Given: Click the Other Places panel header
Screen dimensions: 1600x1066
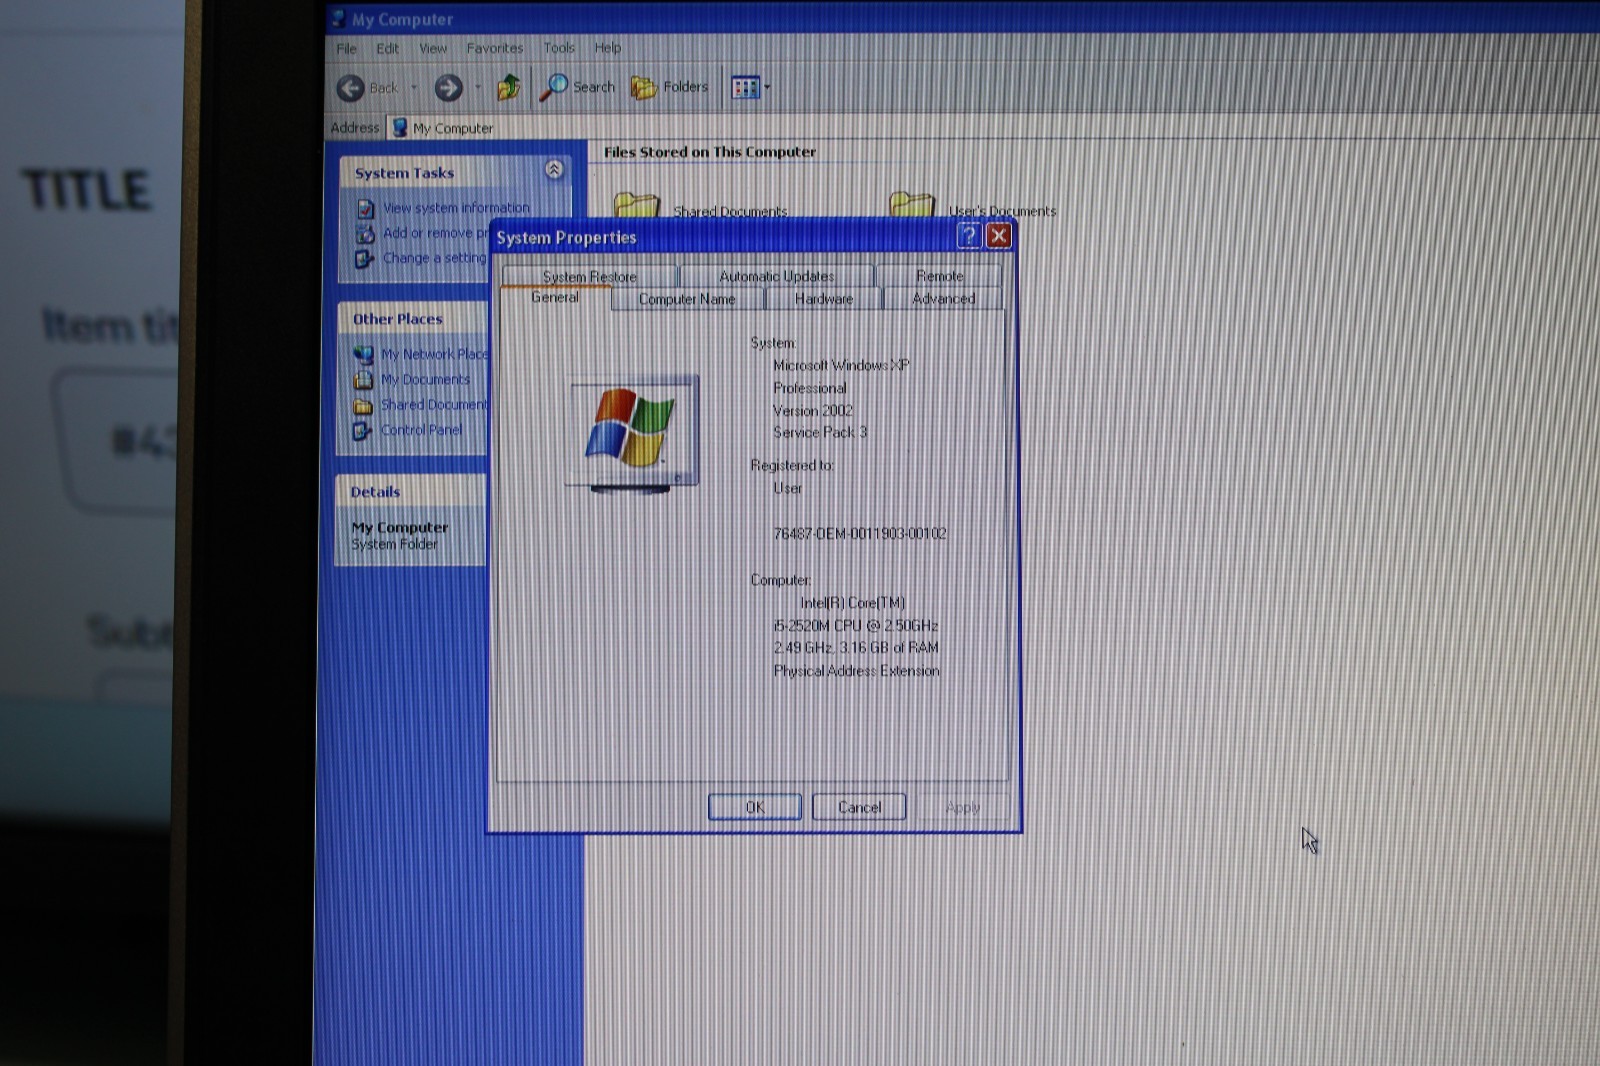Looking at the screenshot, I should coord(412,319).
